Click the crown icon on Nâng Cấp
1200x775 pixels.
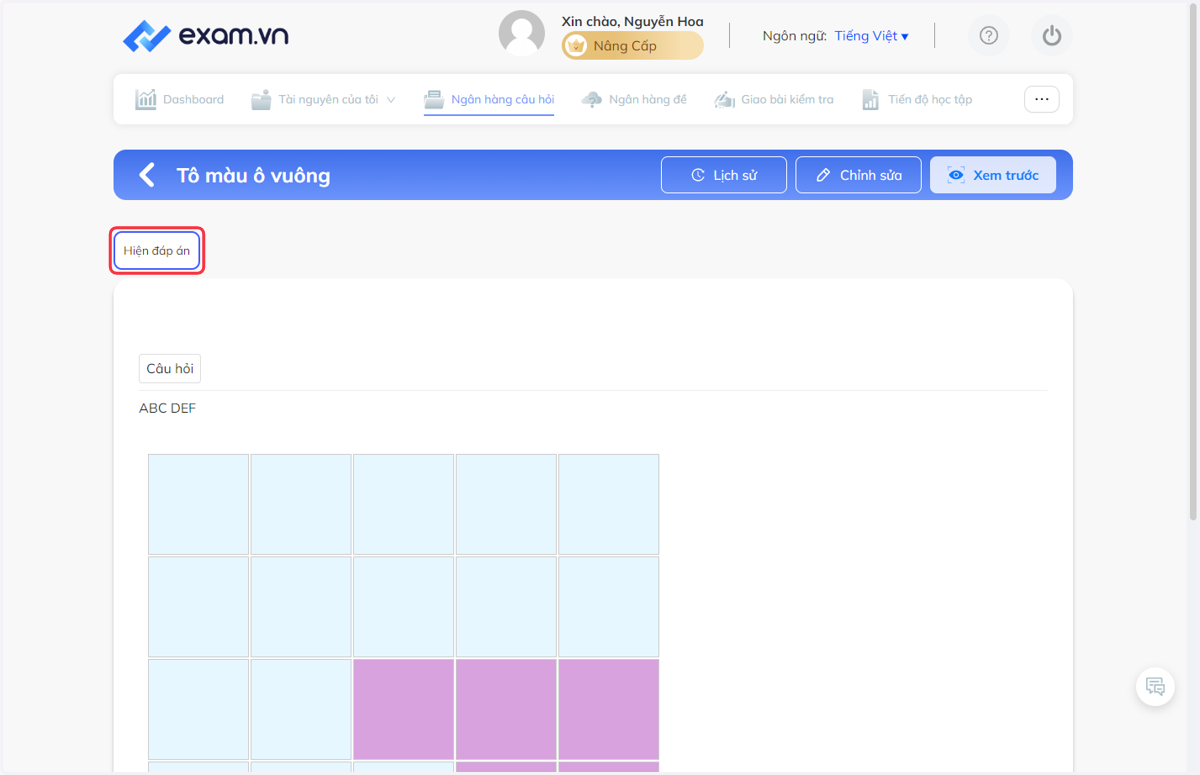point(576,46)
